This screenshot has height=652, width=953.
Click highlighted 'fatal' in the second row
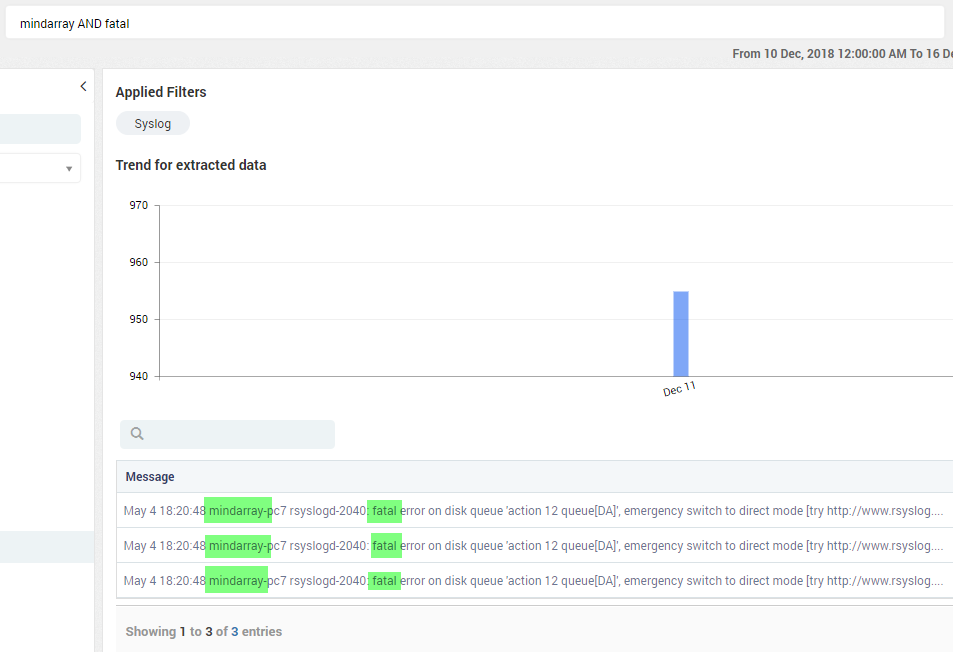[385, 546]
